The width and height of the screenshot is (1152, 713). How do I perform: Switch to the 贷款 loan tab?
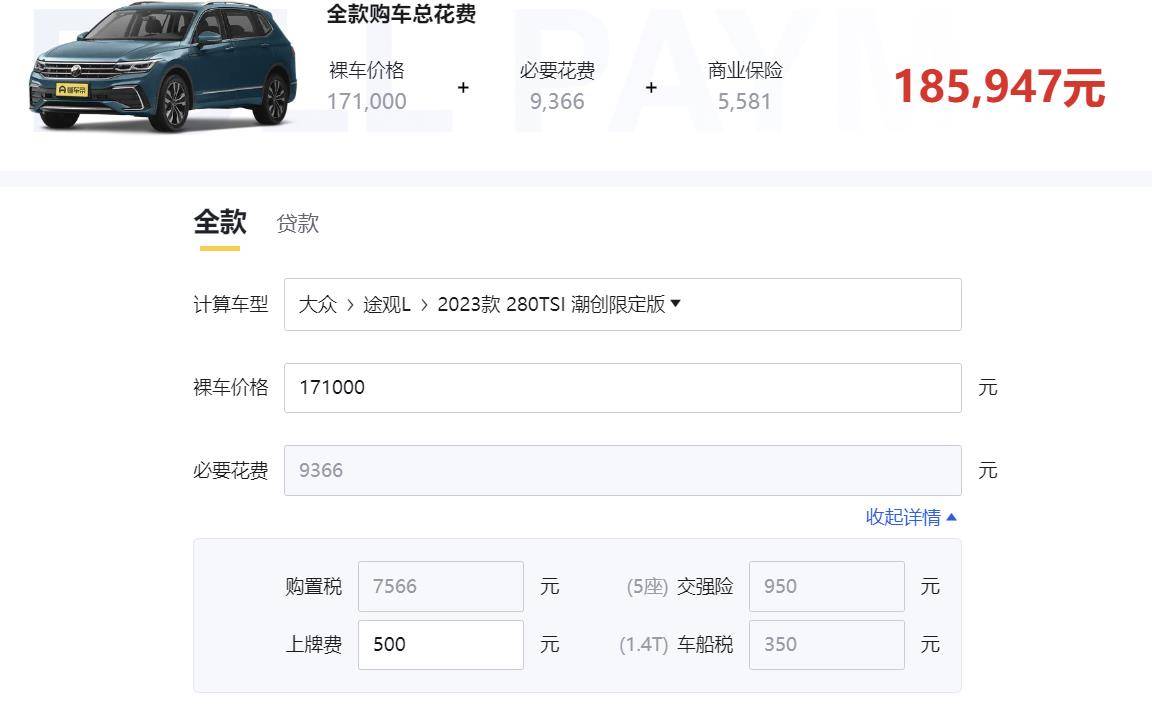click(297, 223)
